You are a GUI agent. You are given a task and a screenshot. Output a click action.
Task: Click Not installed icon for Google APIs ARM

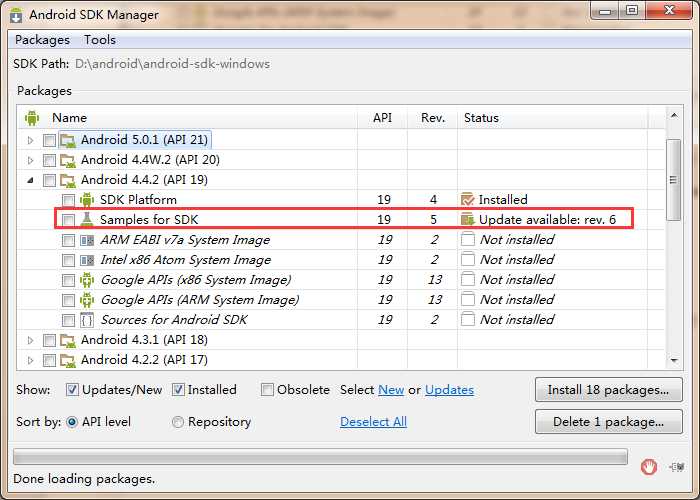point(467,300)
